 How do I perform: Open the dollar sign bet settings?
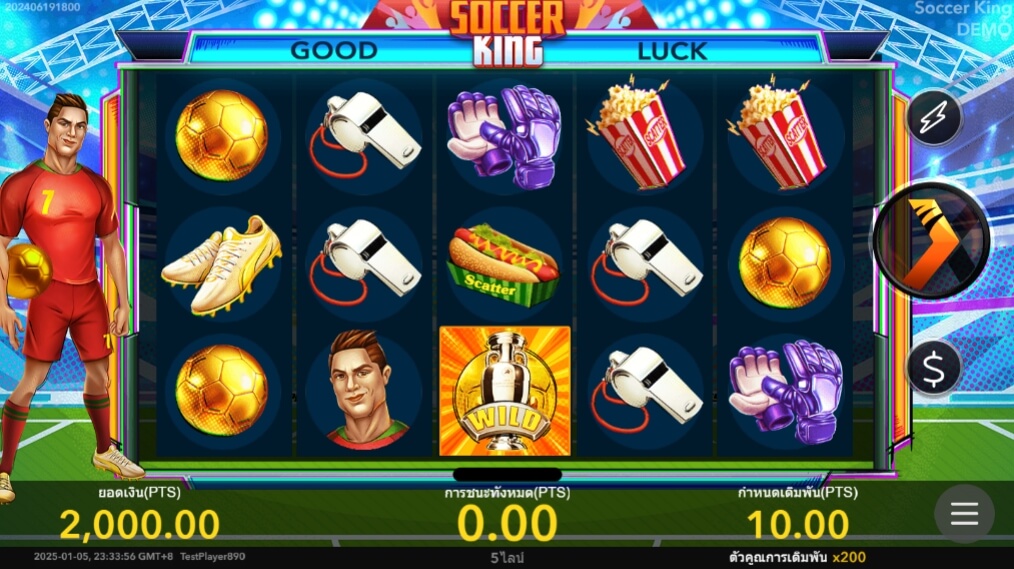coord(934,368)
